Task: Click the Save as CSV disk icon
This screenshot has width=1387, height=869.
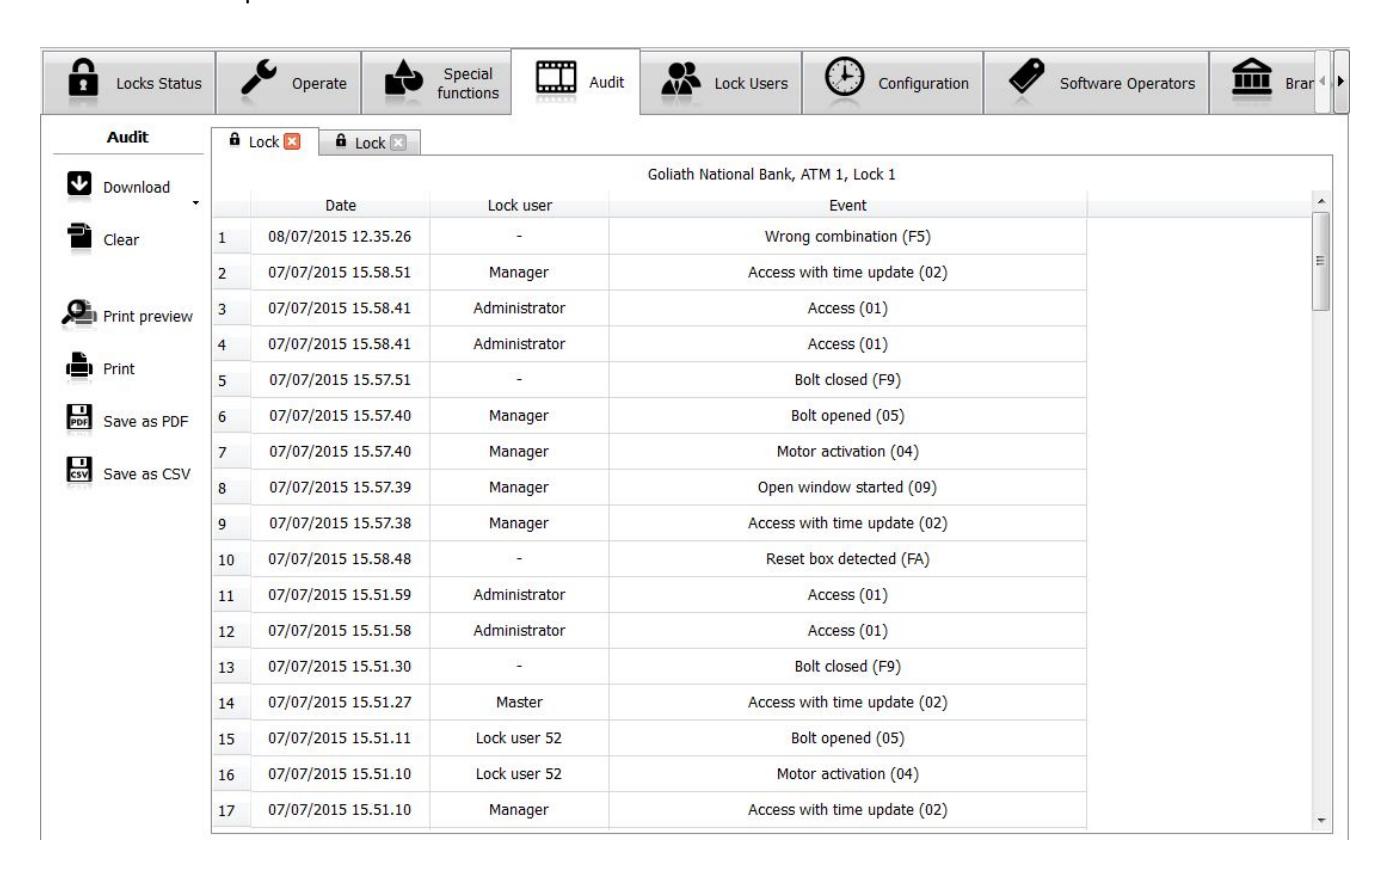Action: pos(78,471)
